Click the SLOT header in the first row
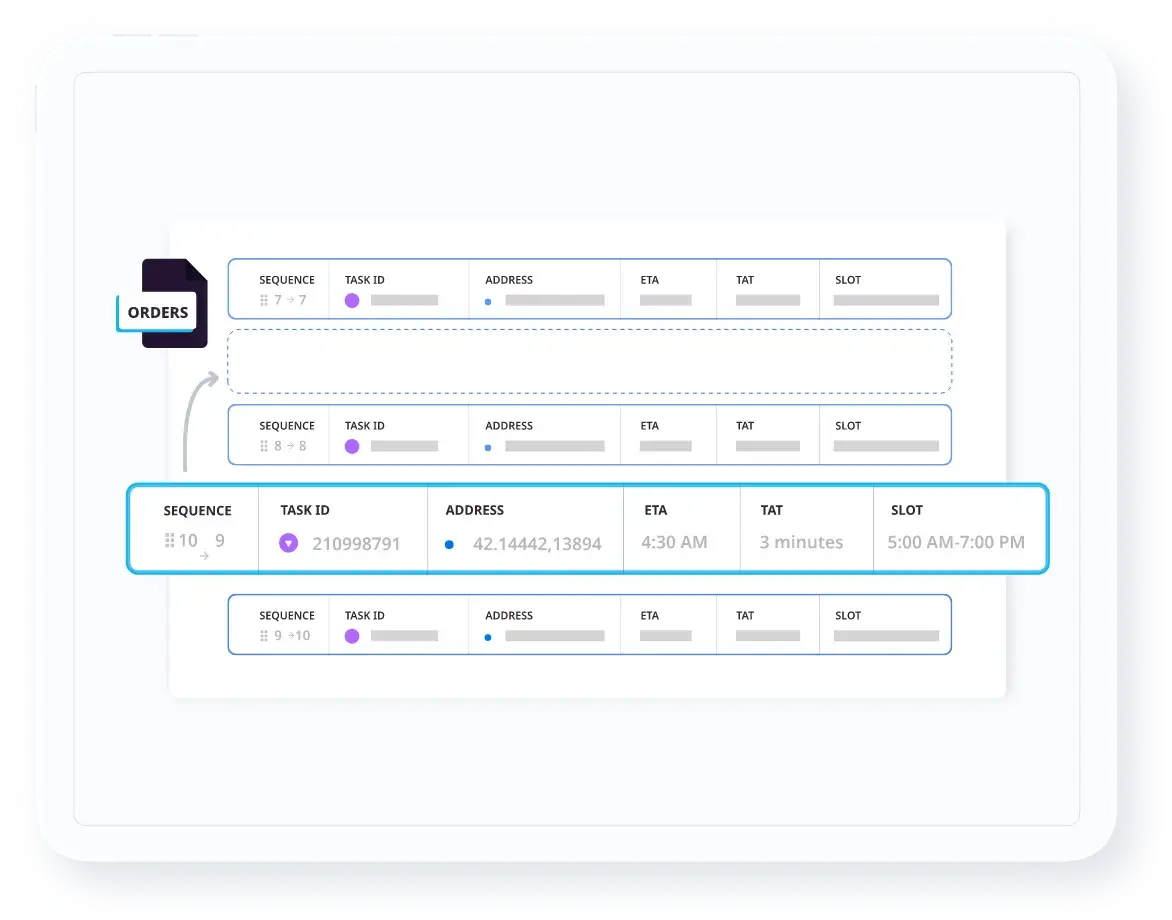This screenshot has width=1172, height=920. [848, 280]
